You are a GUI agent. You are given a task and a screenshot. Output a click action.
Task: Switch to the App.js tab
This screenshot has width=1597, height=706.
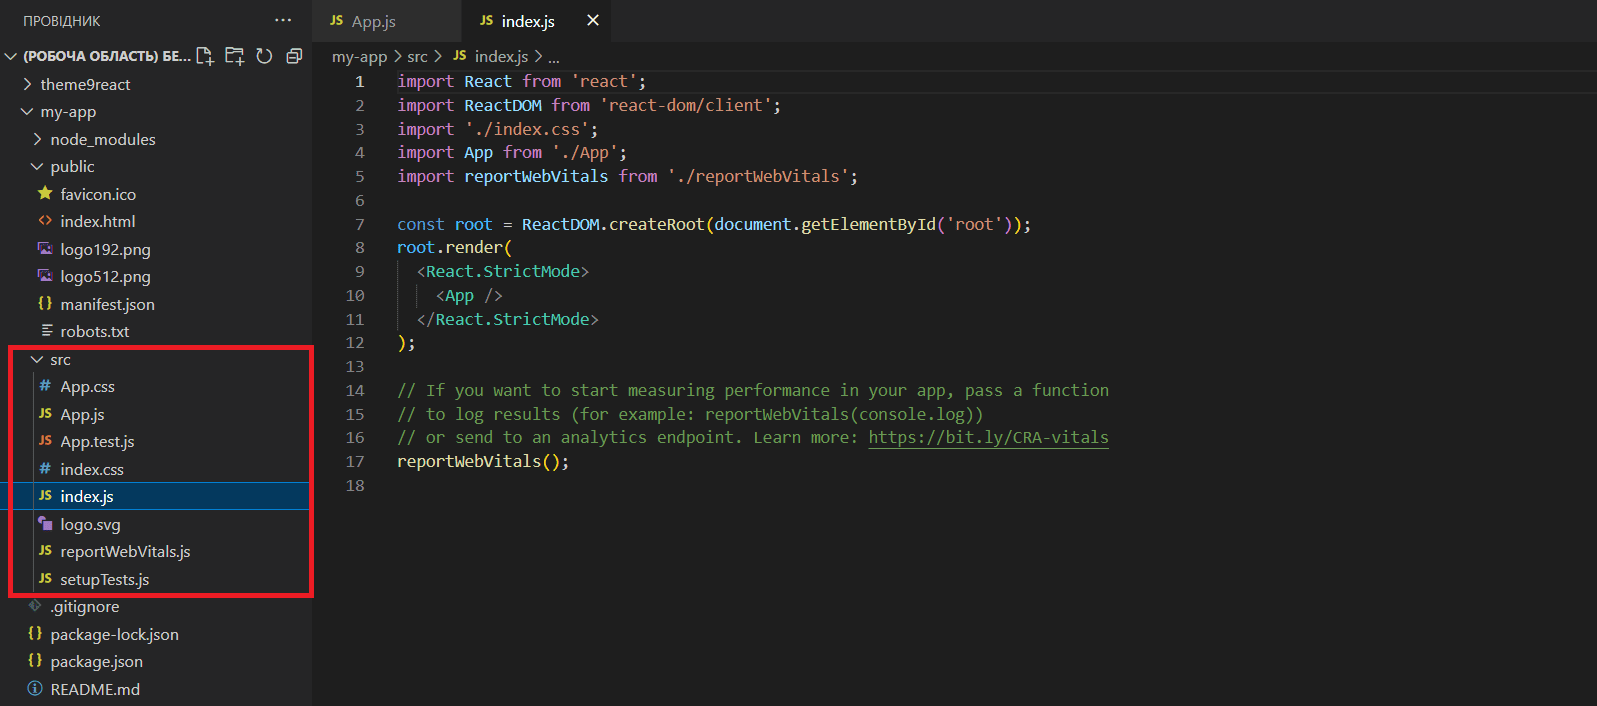click(373, 21)
